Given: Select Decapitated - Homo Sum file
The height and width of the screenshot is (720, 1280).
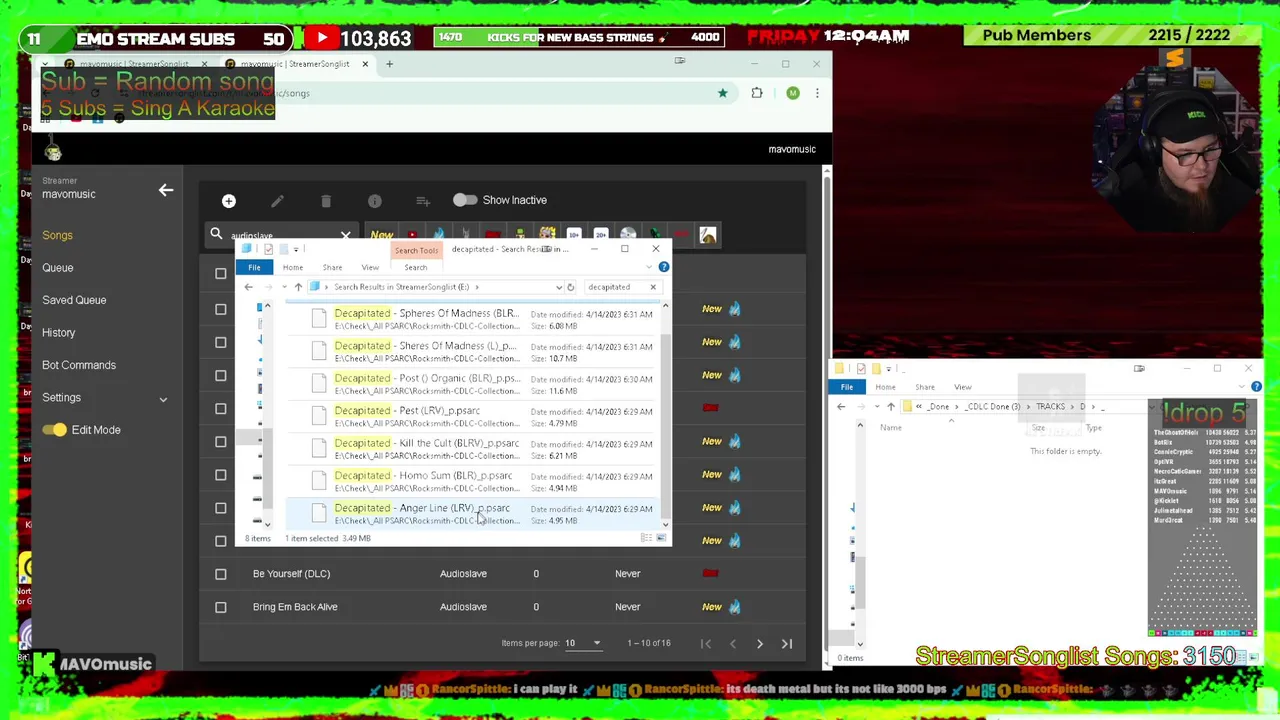Looking at the screenshot, I should (471, 482).
